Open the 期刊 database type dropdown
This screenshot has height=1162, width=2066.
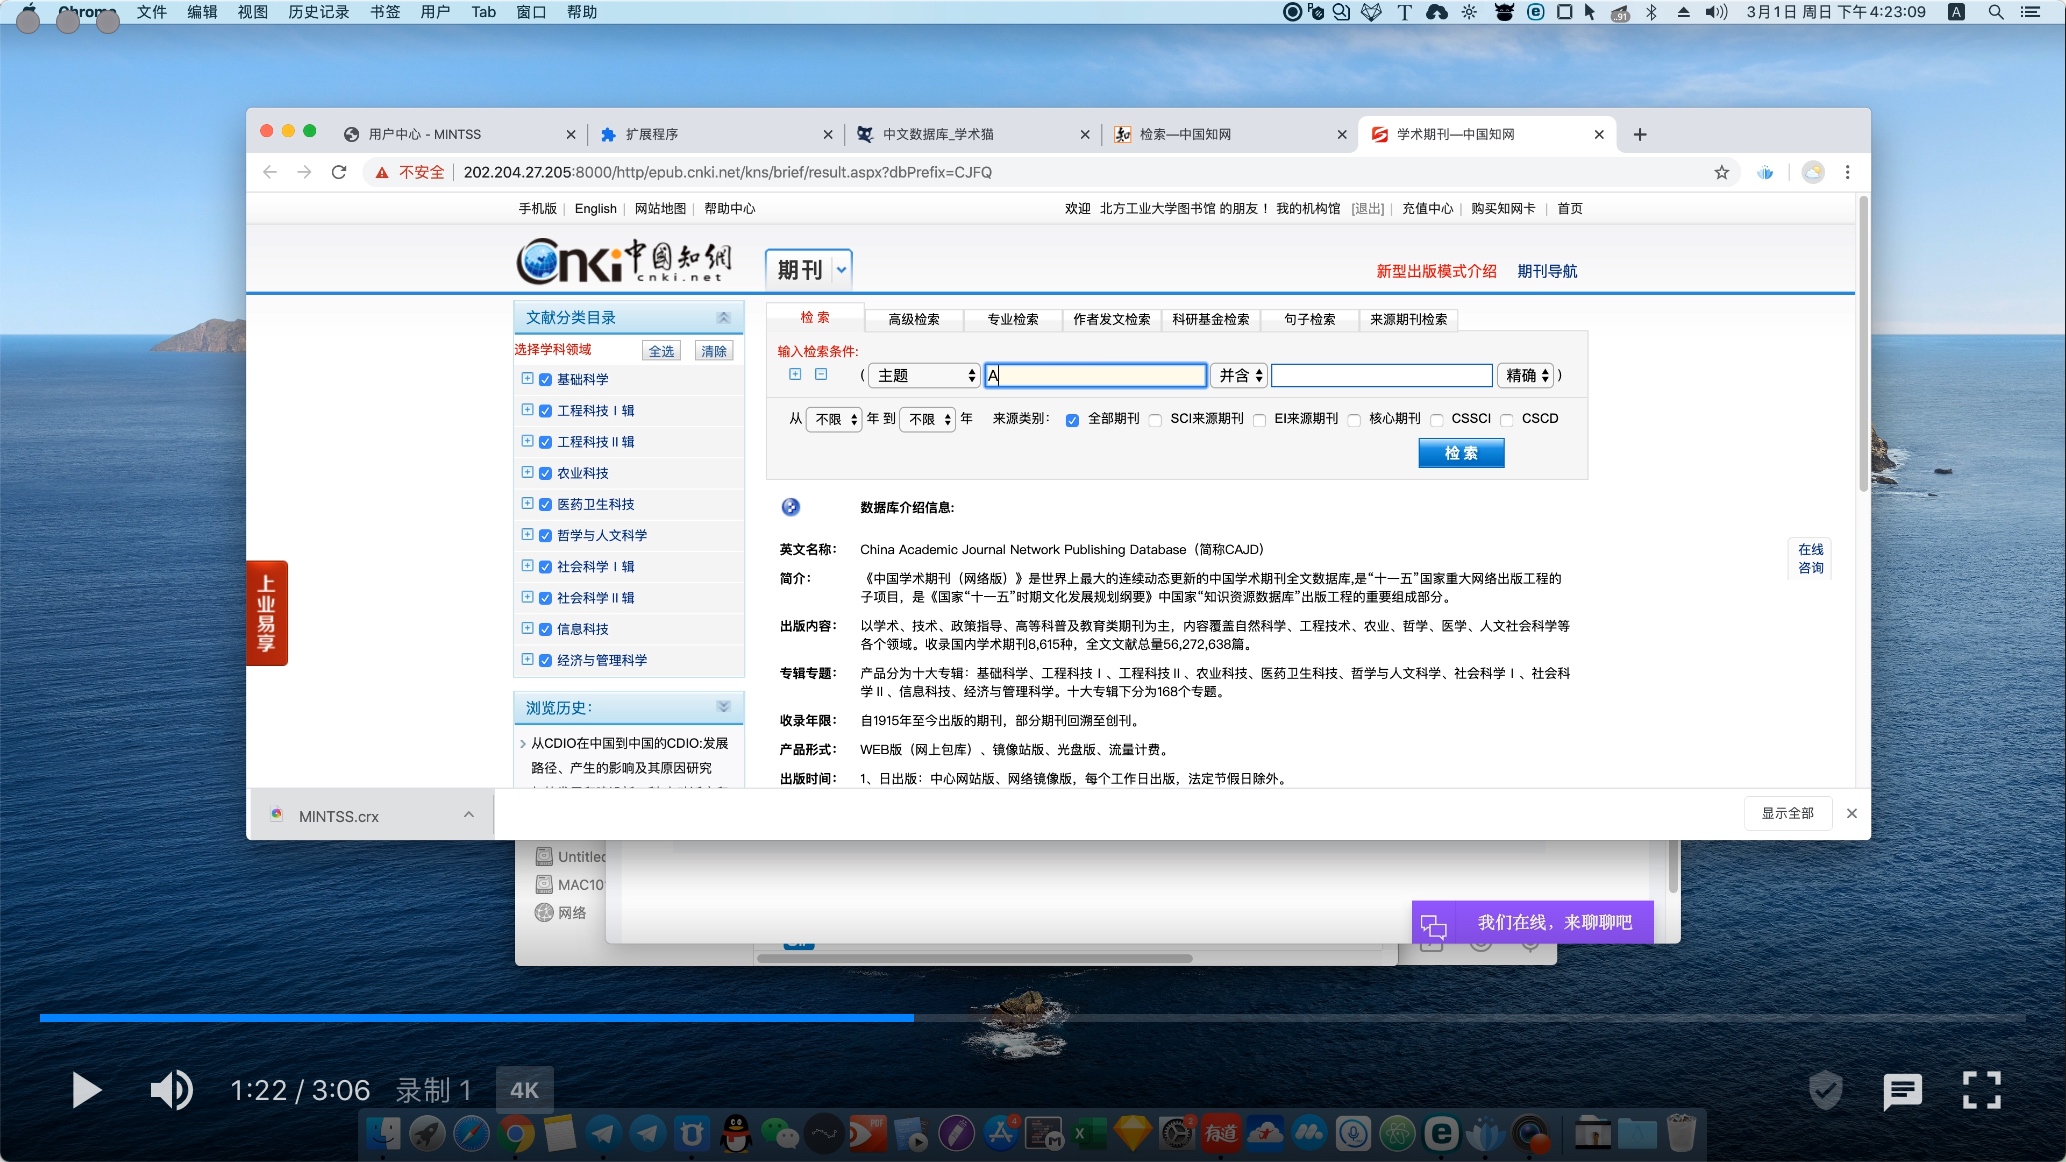(x=808, y=269)
